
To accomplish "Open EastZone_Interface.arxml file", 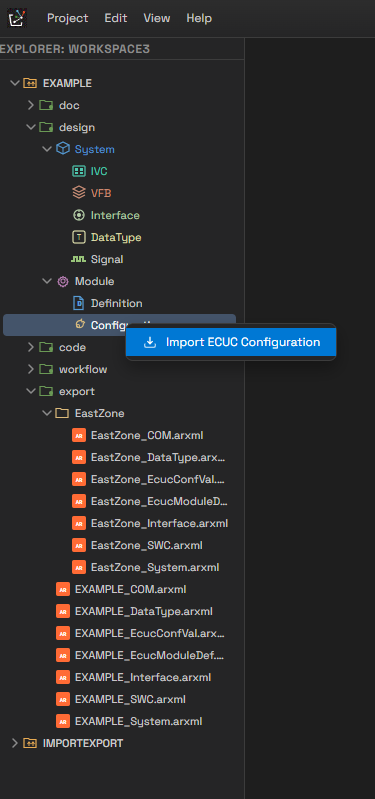I will (159, 523).
